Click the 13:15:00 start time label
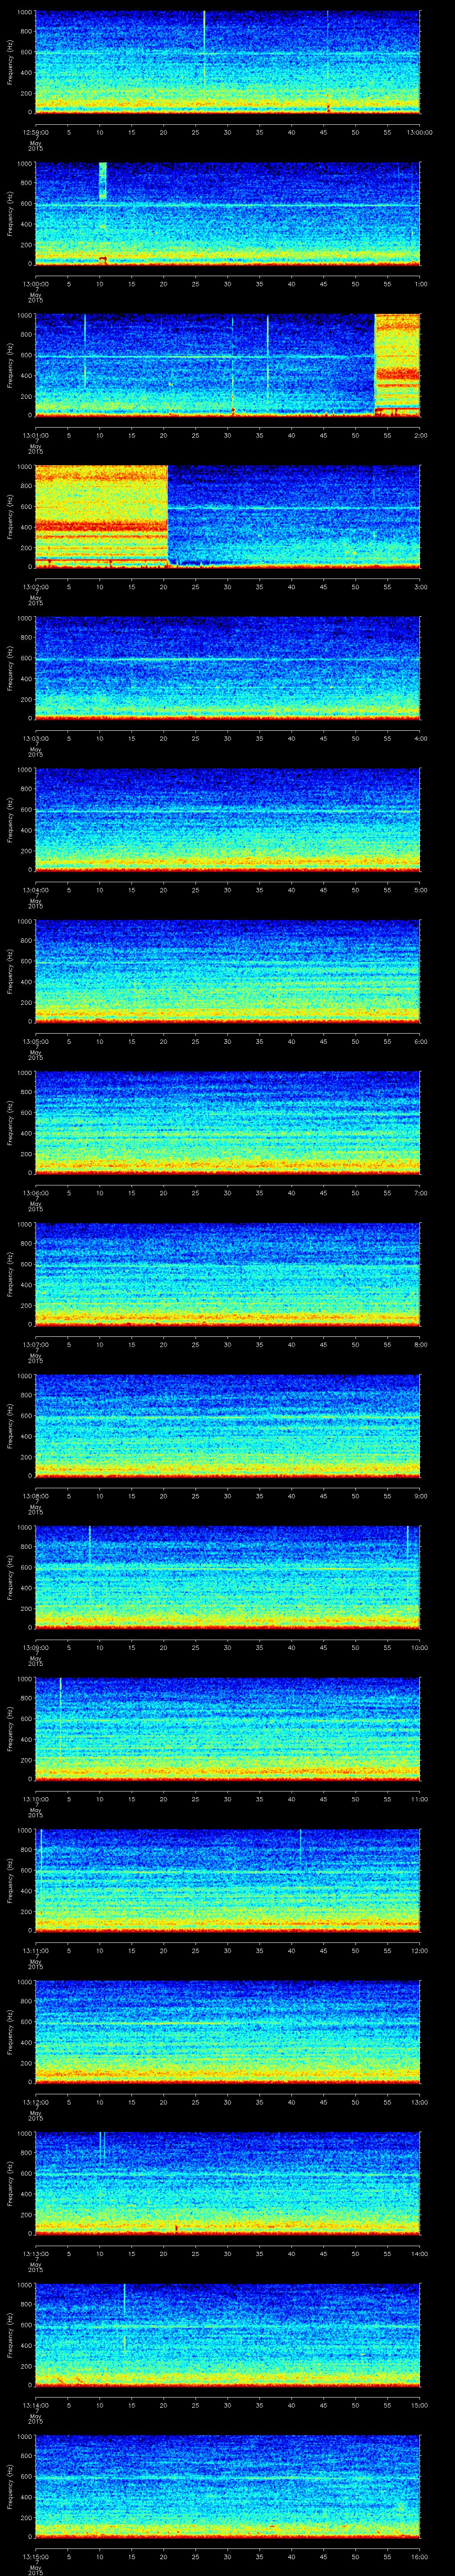 (x=35, y=2555)
